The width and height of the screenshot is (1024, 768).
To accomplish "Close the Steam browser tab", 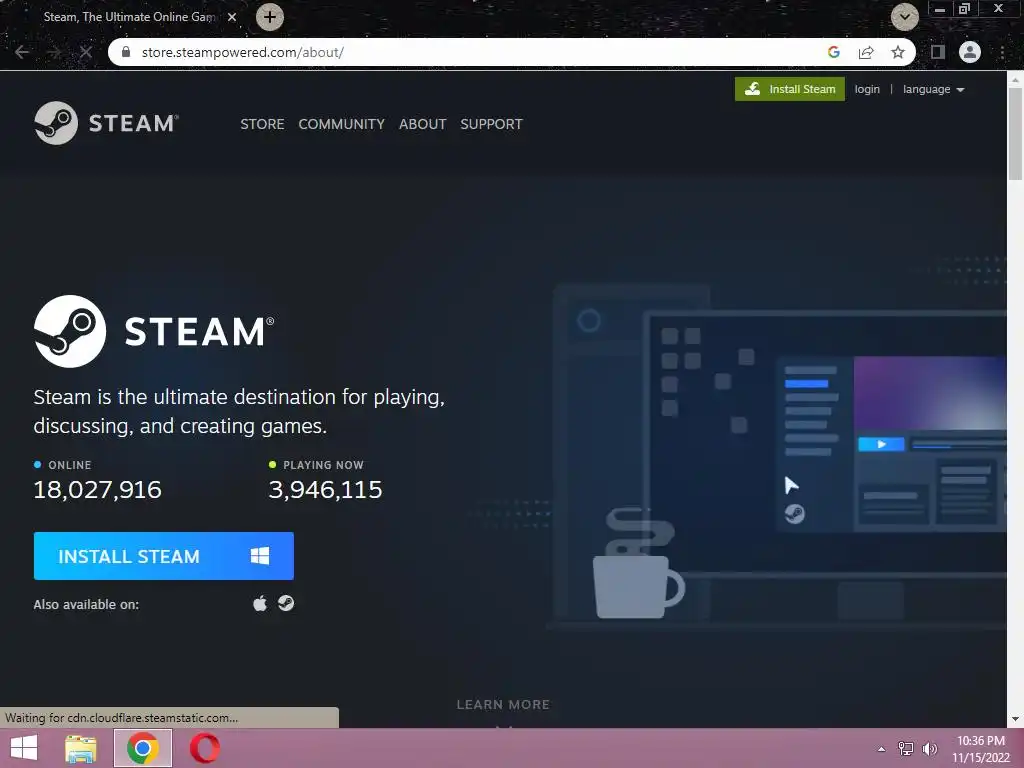I will (232, 17).
